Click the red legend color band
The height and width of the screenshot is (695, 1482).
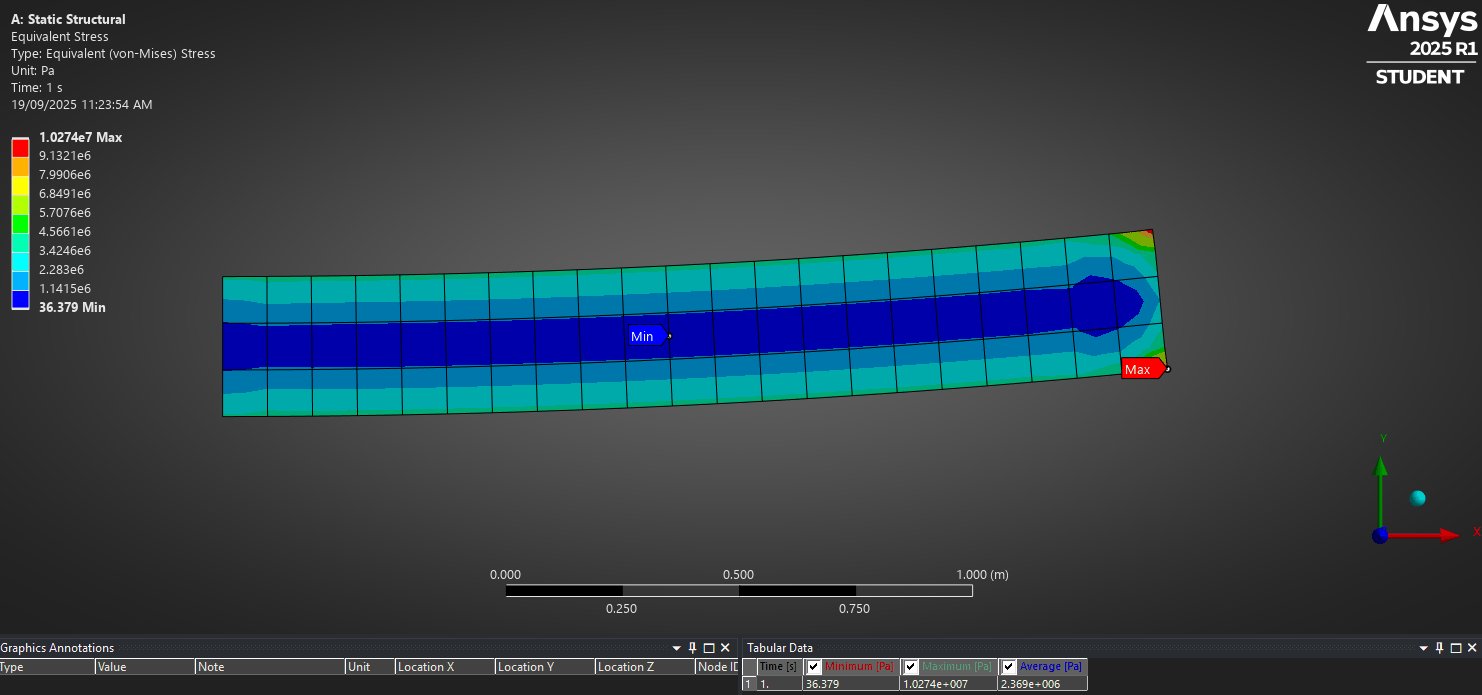click(20, 147)
